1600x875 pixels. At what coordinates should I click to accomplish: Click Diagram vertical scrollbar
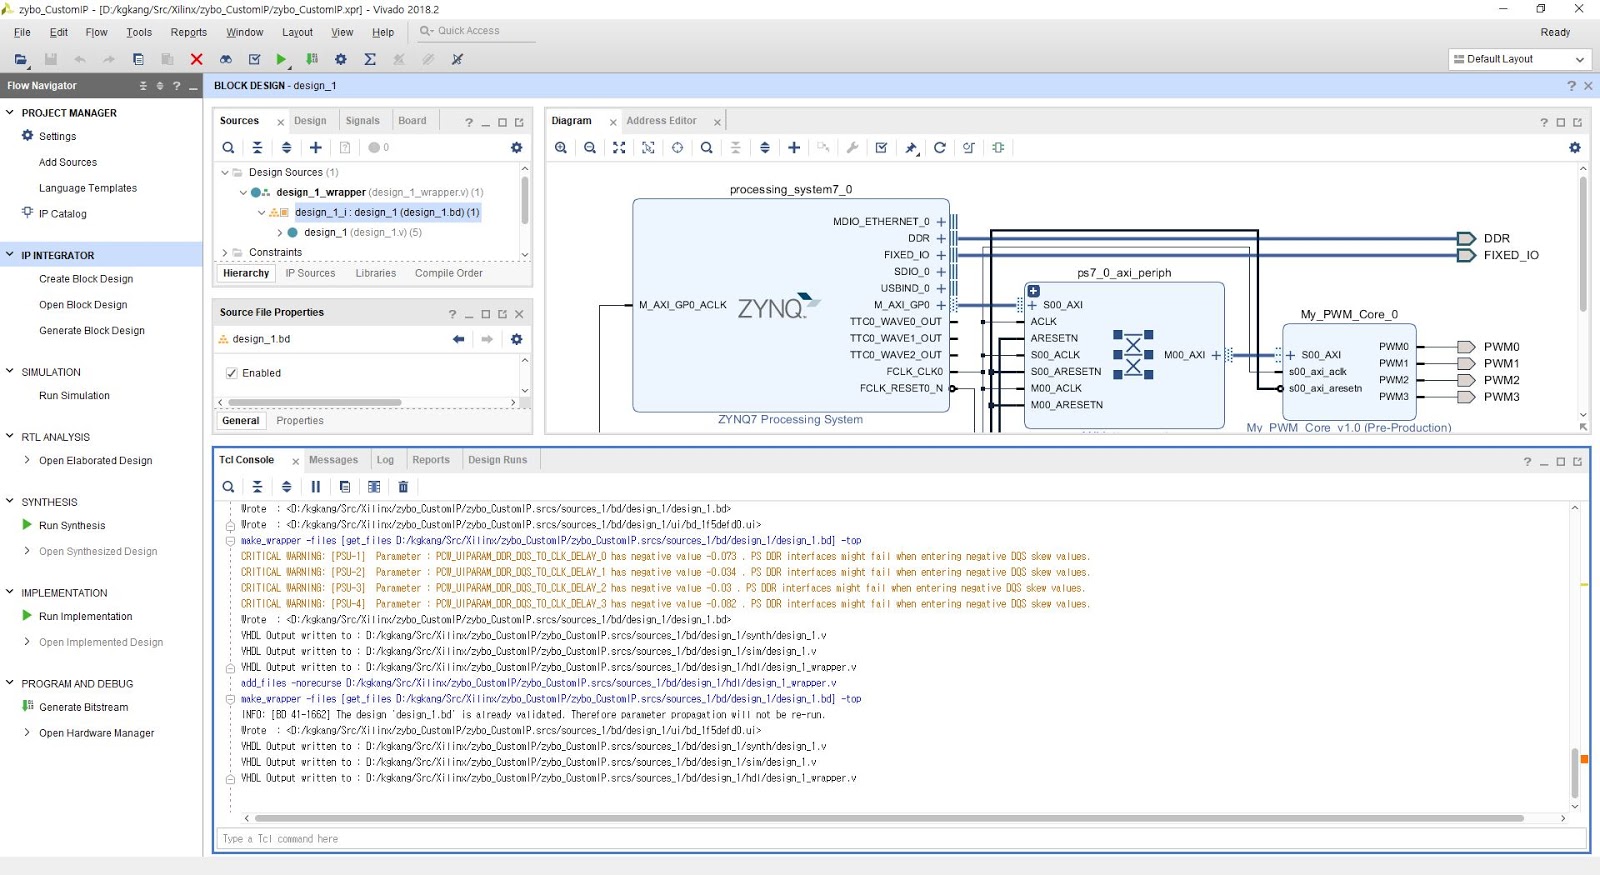[1583, 245]
